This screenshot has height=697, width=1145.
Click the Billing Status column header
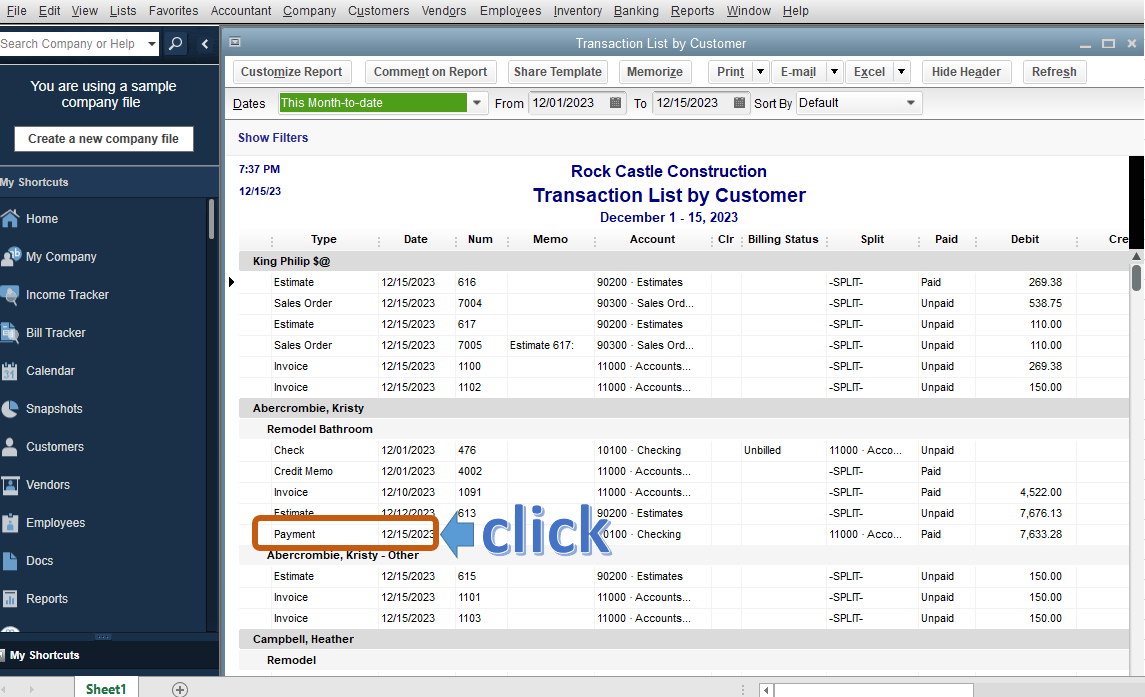783,239
